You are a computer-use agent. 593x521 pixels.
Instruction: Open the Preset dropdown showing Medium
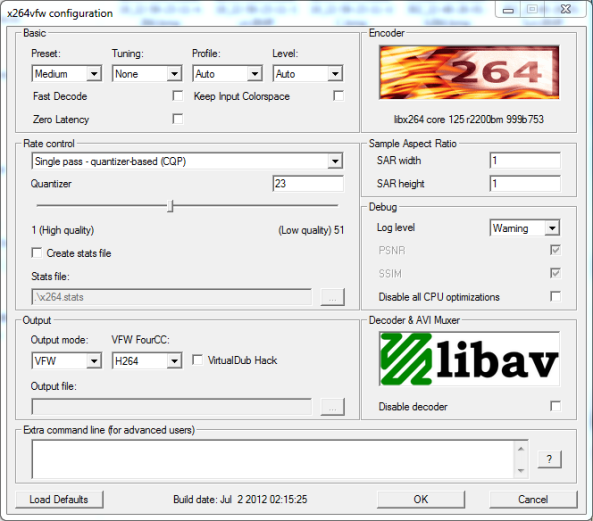tap(67, 74)
